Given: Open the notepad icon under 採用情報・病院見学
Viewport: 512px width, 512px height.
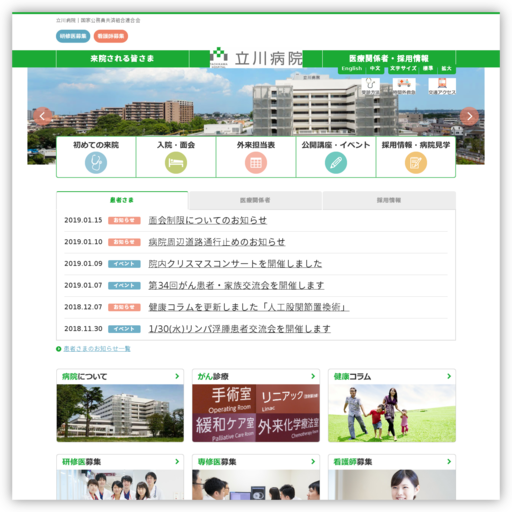Looking at the screenshot, I should click(x=416, y=163).
